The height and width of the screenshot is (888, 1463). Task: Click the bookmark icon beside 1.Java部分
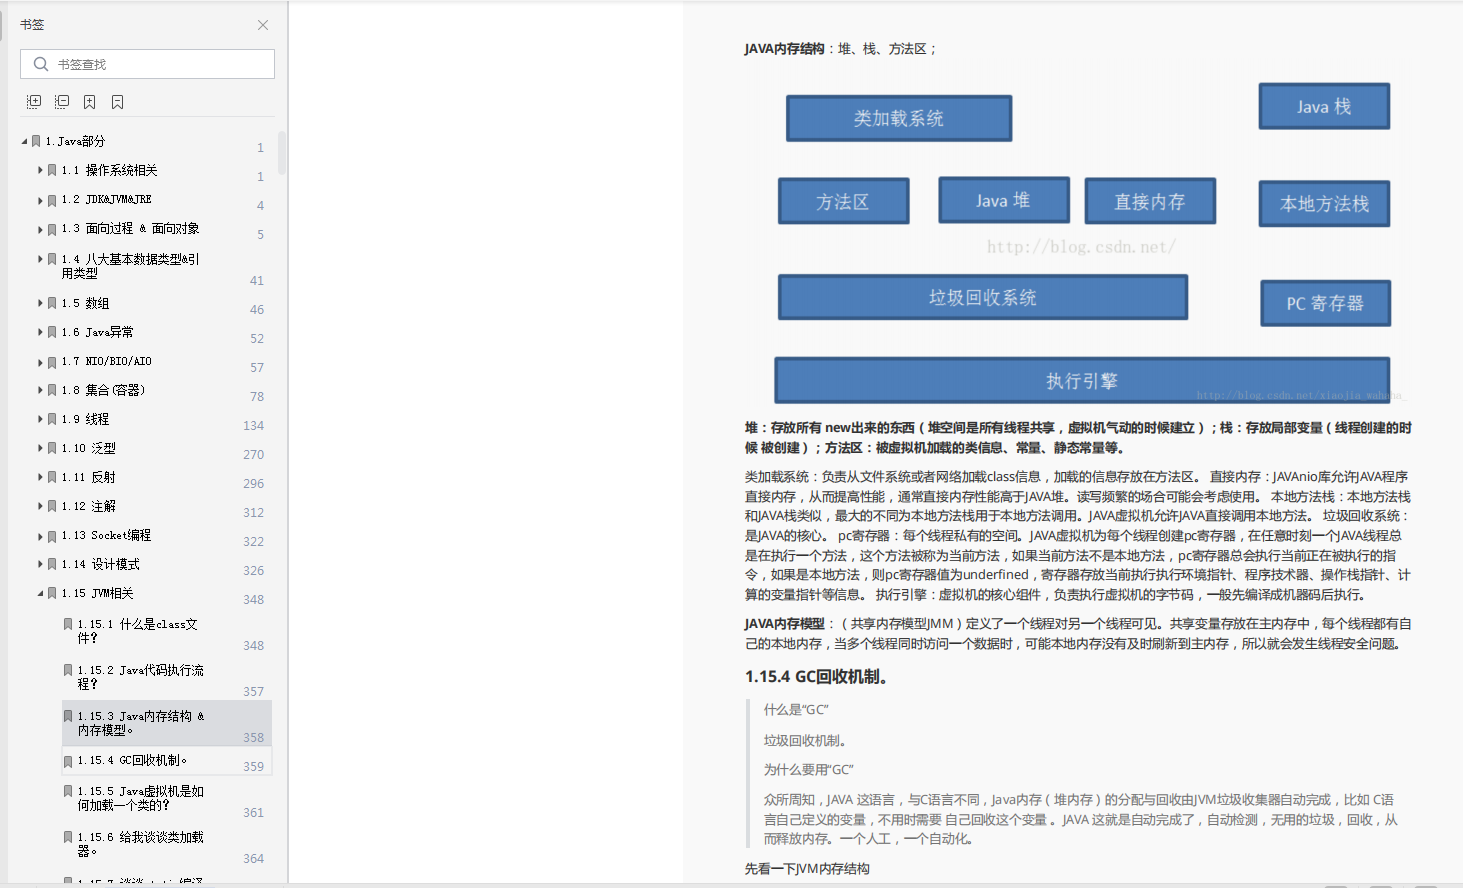36,142
